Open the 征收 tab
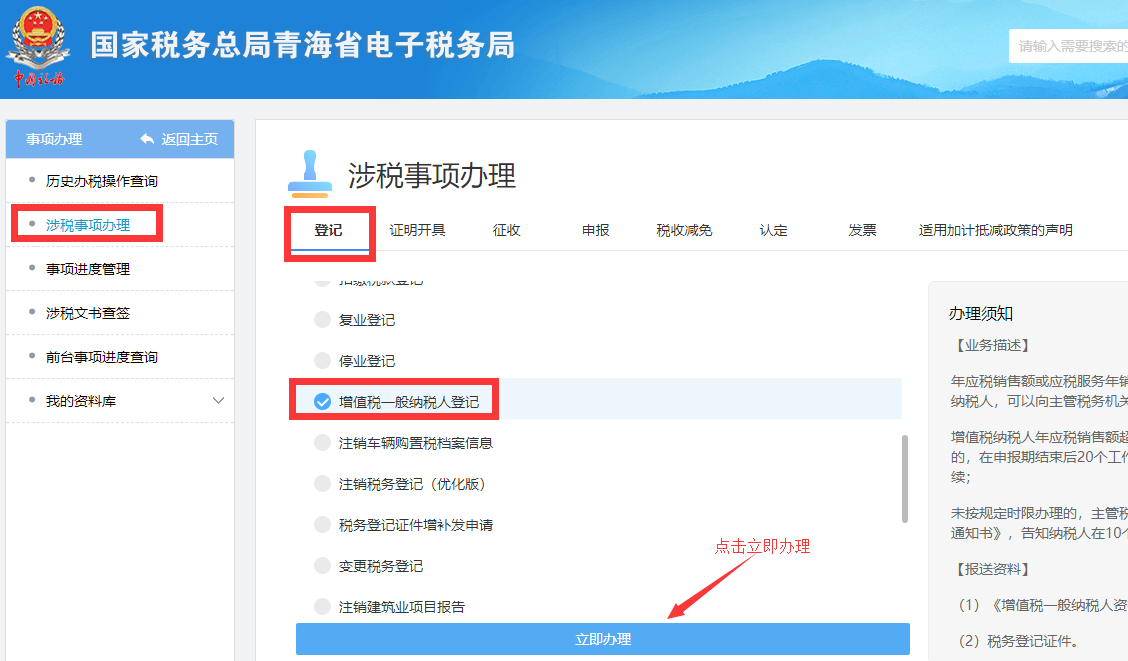This screenshot has height=661, width=1128. [506, 229]
